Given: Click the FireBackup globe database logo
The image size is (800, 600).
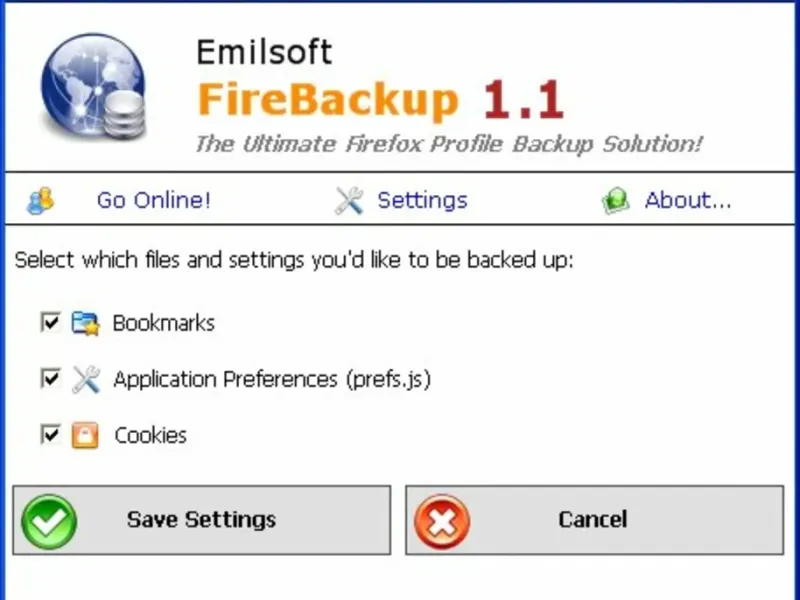Looking at the screenshot, I should click(93, 88).
